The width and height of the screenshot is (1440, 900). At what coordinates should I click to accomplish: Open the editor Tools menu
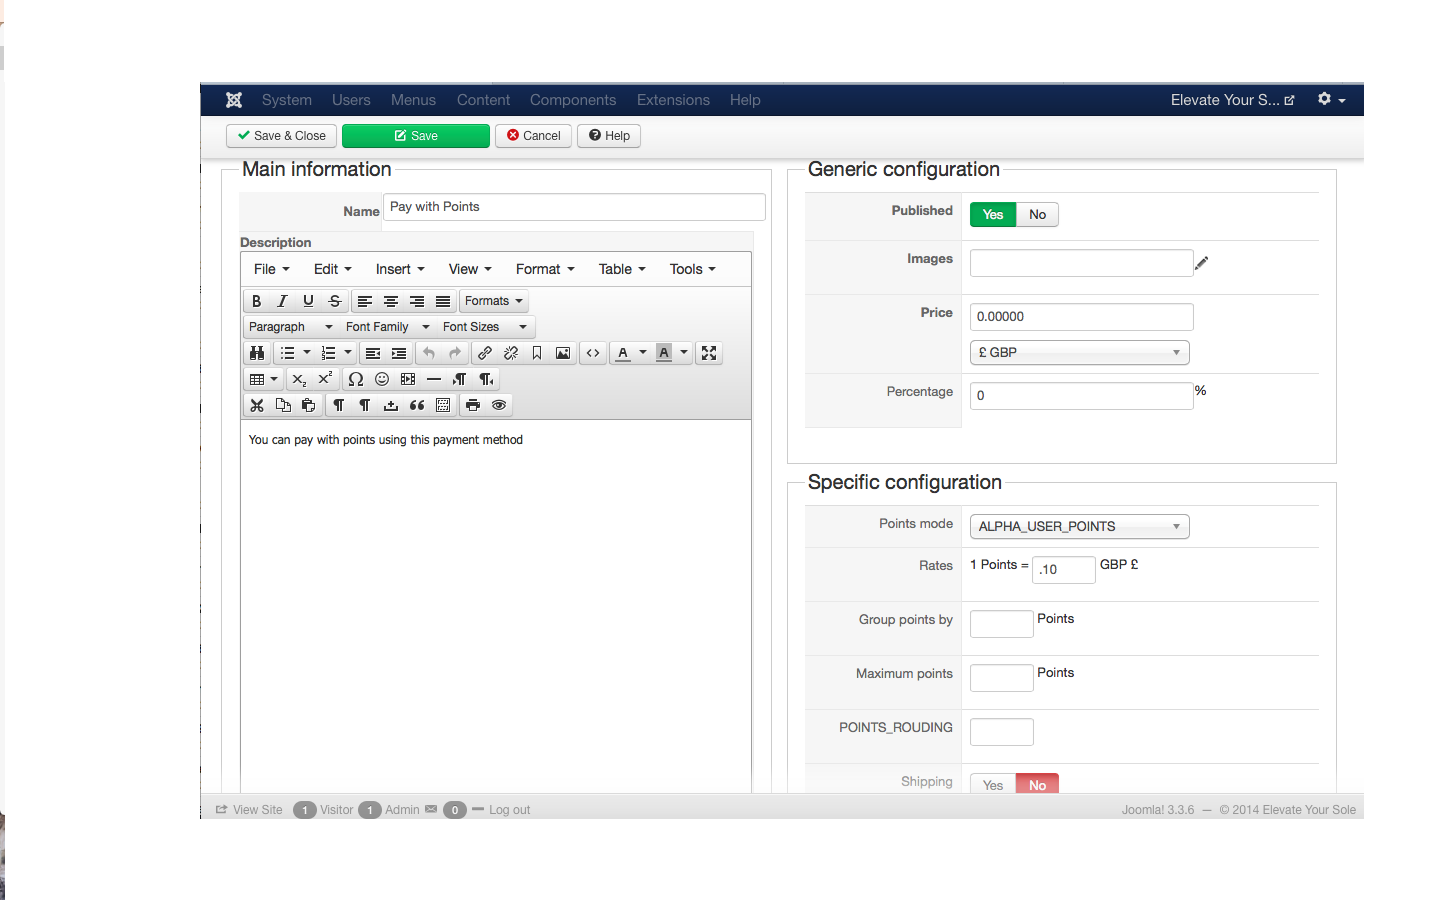693,269
